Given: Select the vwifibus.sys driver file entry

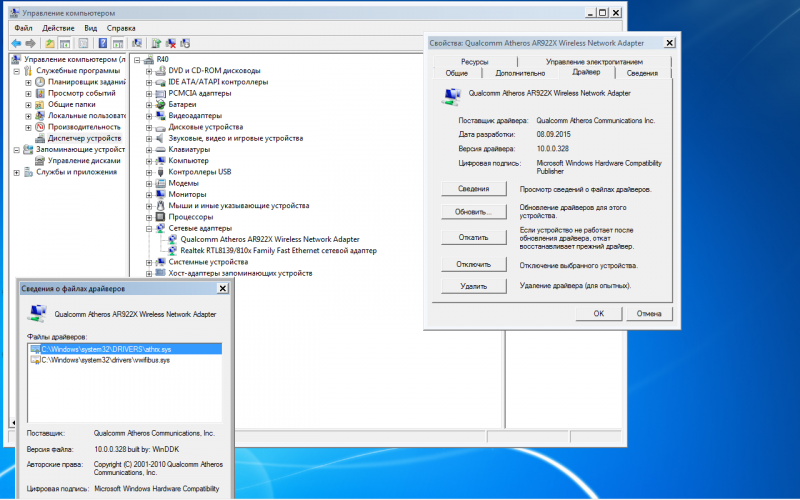Looking at the screenshot, I should (x=98, y=360).
